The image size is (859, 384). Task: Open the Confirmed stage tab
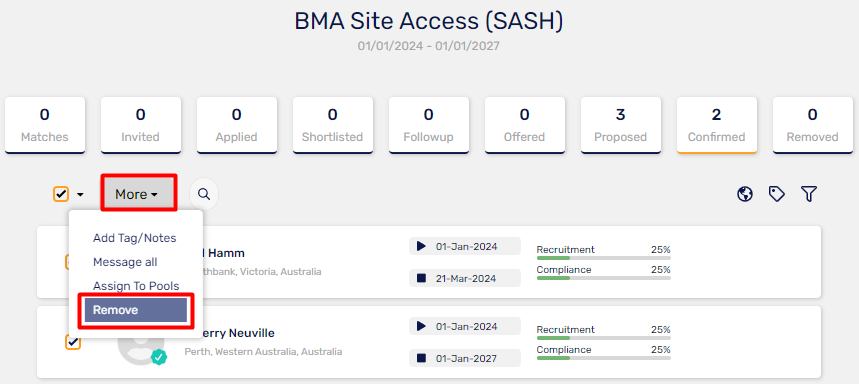(x=717, y=125)
